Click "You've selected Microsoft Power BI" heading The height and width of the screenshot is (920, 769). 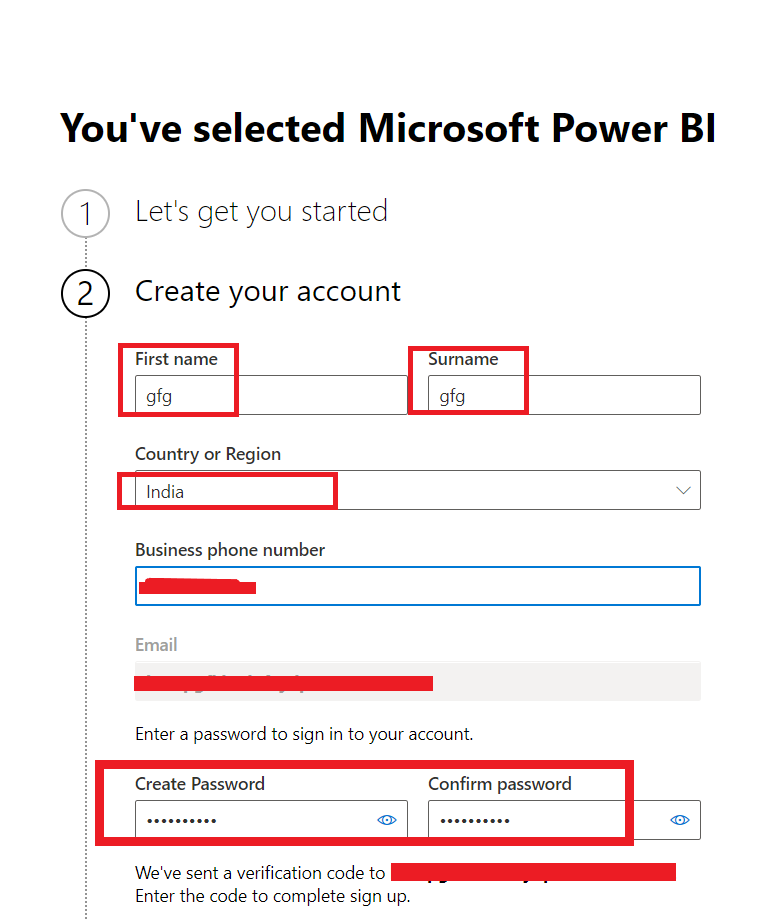point(388,129)
